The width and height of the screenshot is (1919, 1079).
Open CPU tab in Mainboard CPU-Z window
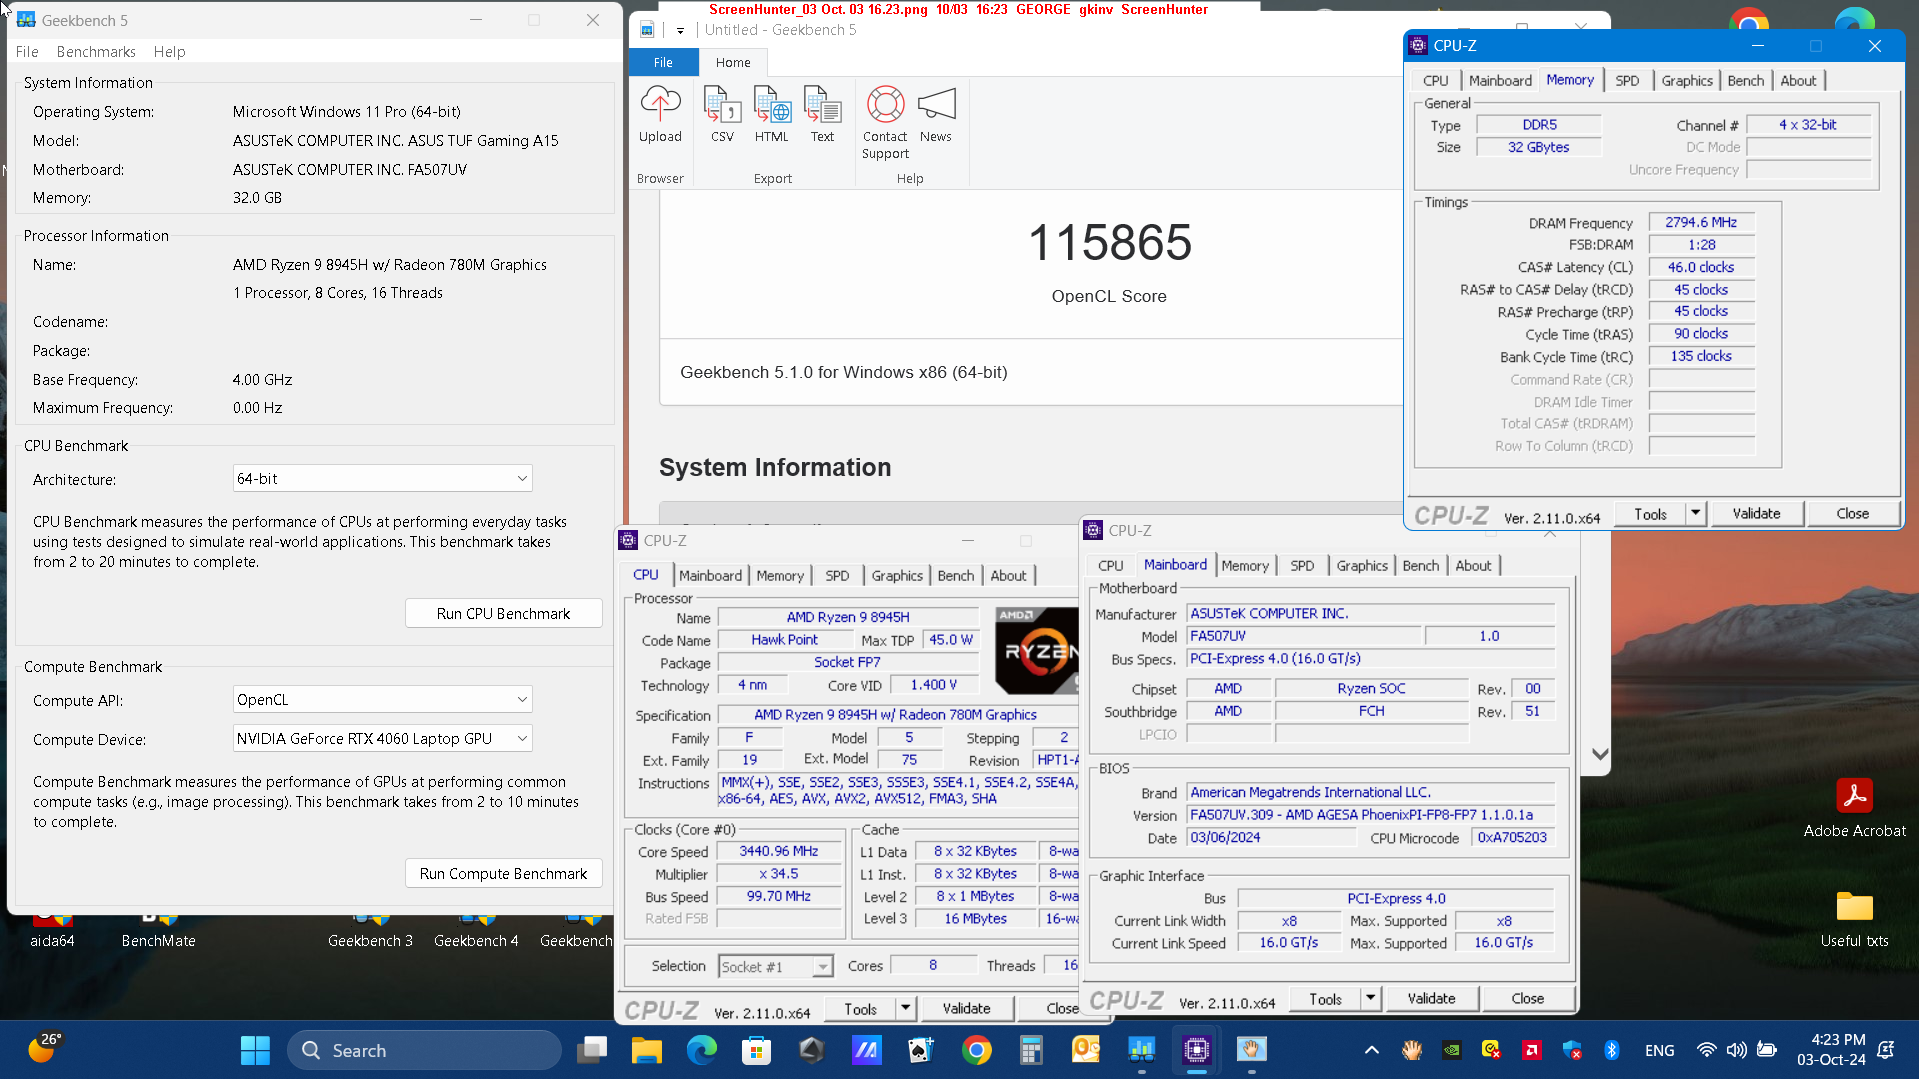coord(1110,566)
